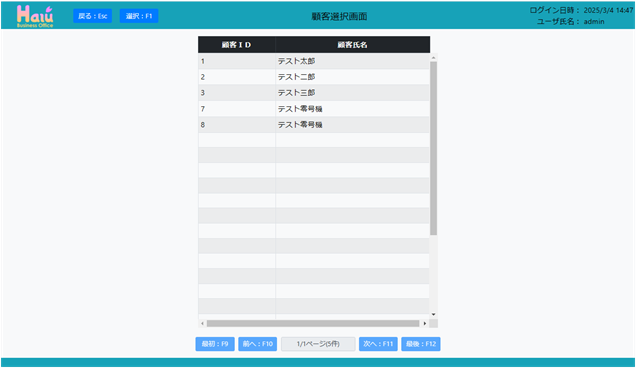Screen dimensions: 636x368
Task: Select customer row テスト二郎
Action: pyautogui.click(x=314, y=77)
